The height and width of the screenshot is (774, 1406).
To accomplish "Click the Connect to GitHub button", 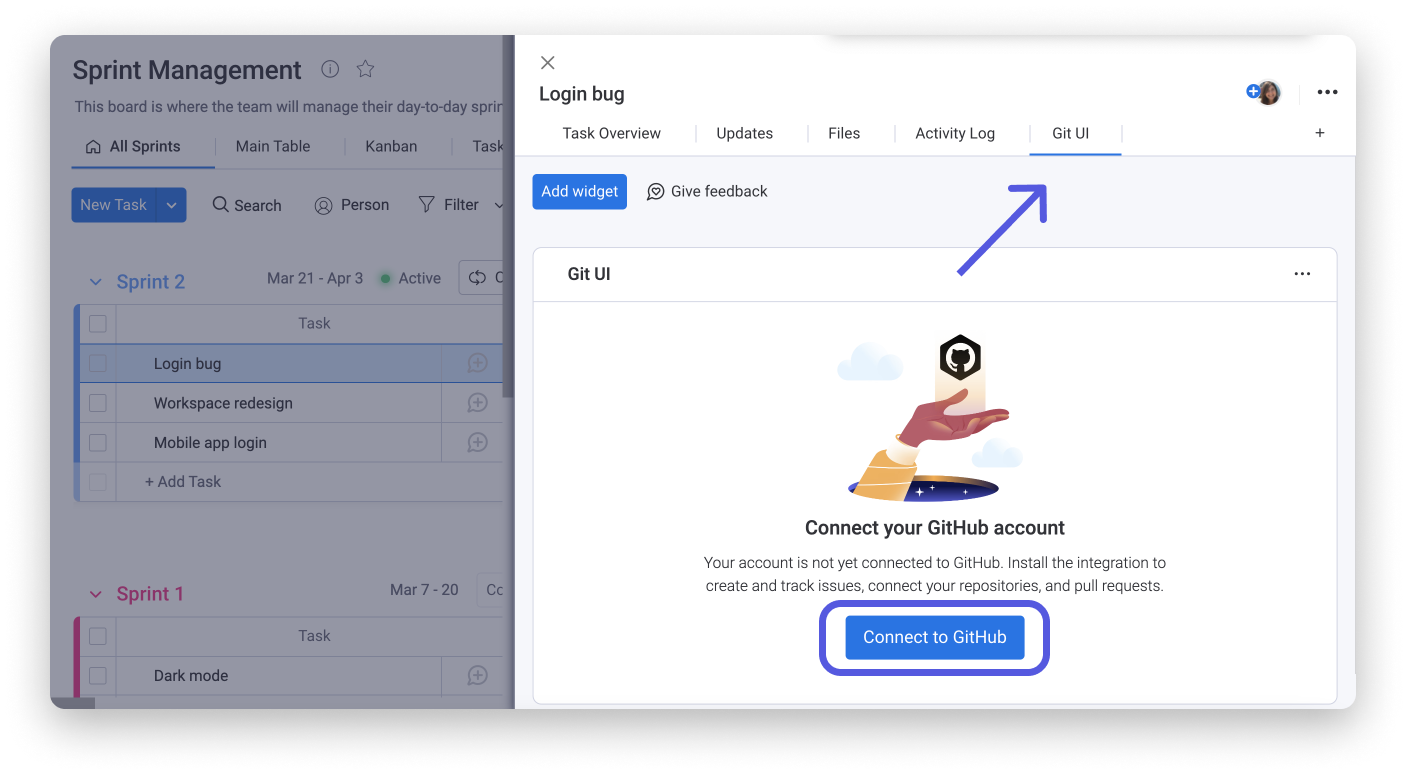I will click(x=934, y=637).
